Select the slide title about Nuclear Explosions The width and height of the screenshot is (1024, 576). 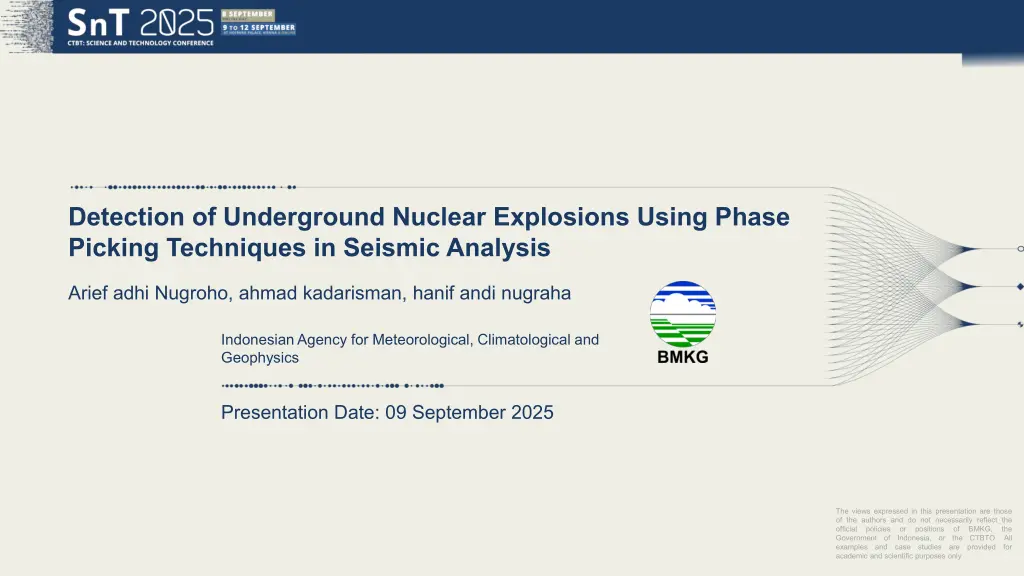pos(428,231)
